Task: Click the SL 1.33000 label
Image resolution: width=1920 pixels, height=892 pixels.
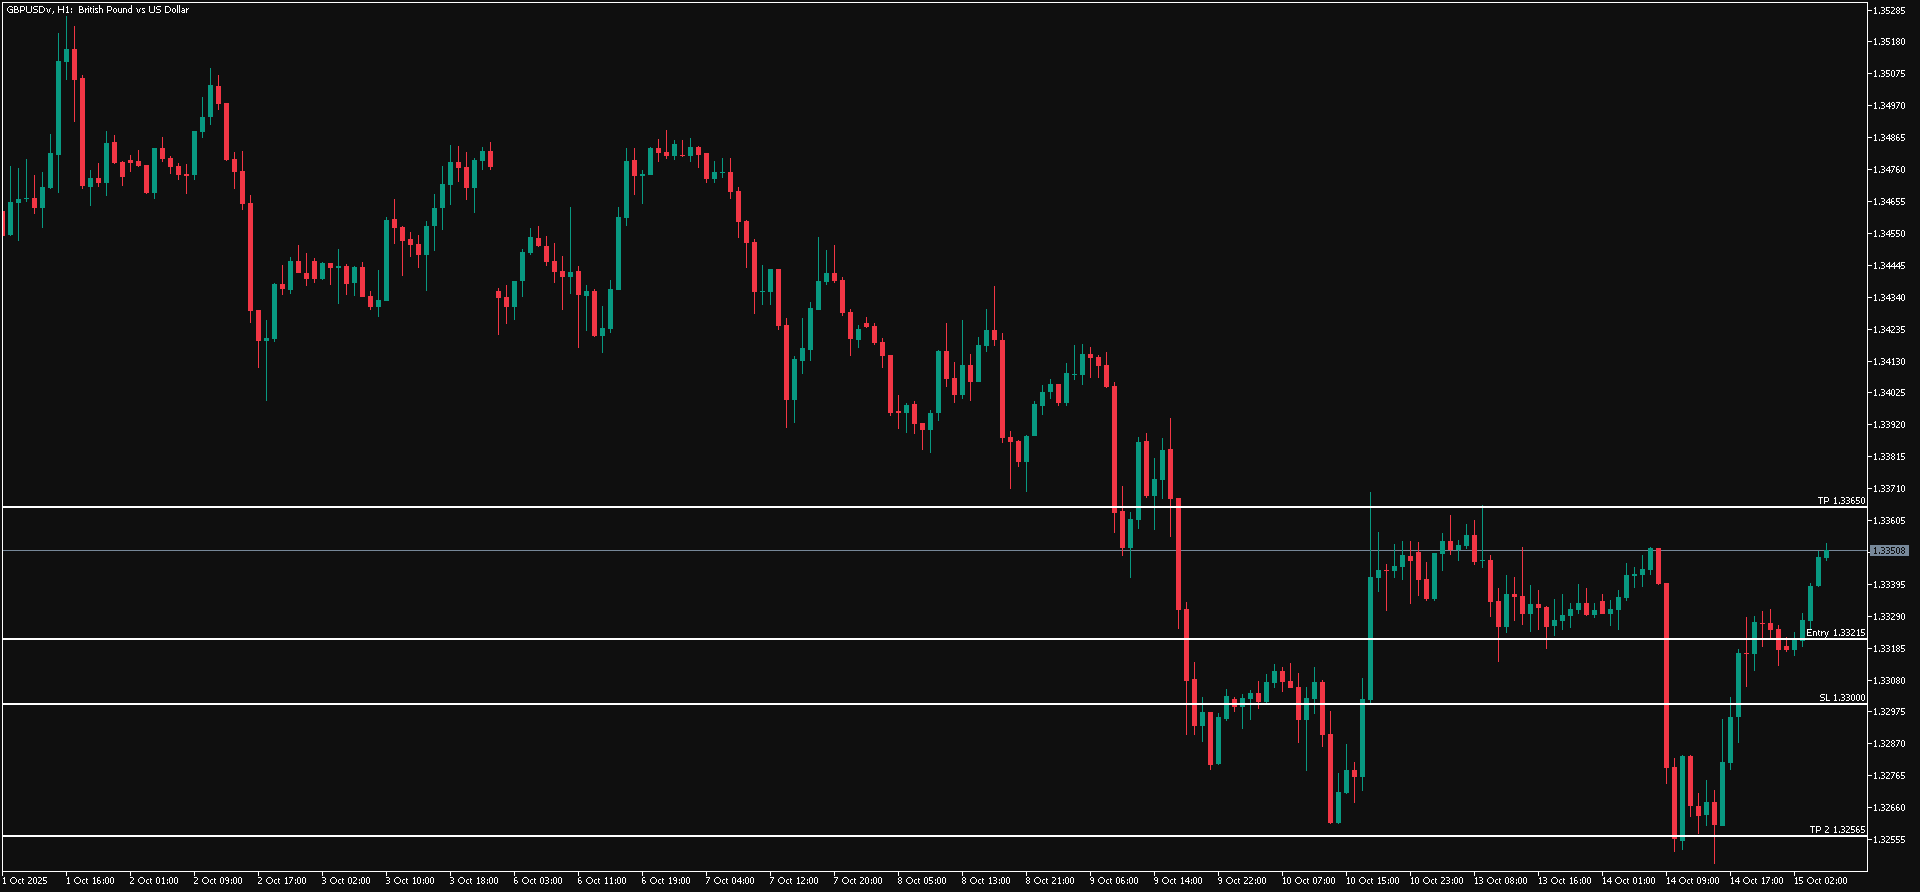Action: click(1841, 698)
